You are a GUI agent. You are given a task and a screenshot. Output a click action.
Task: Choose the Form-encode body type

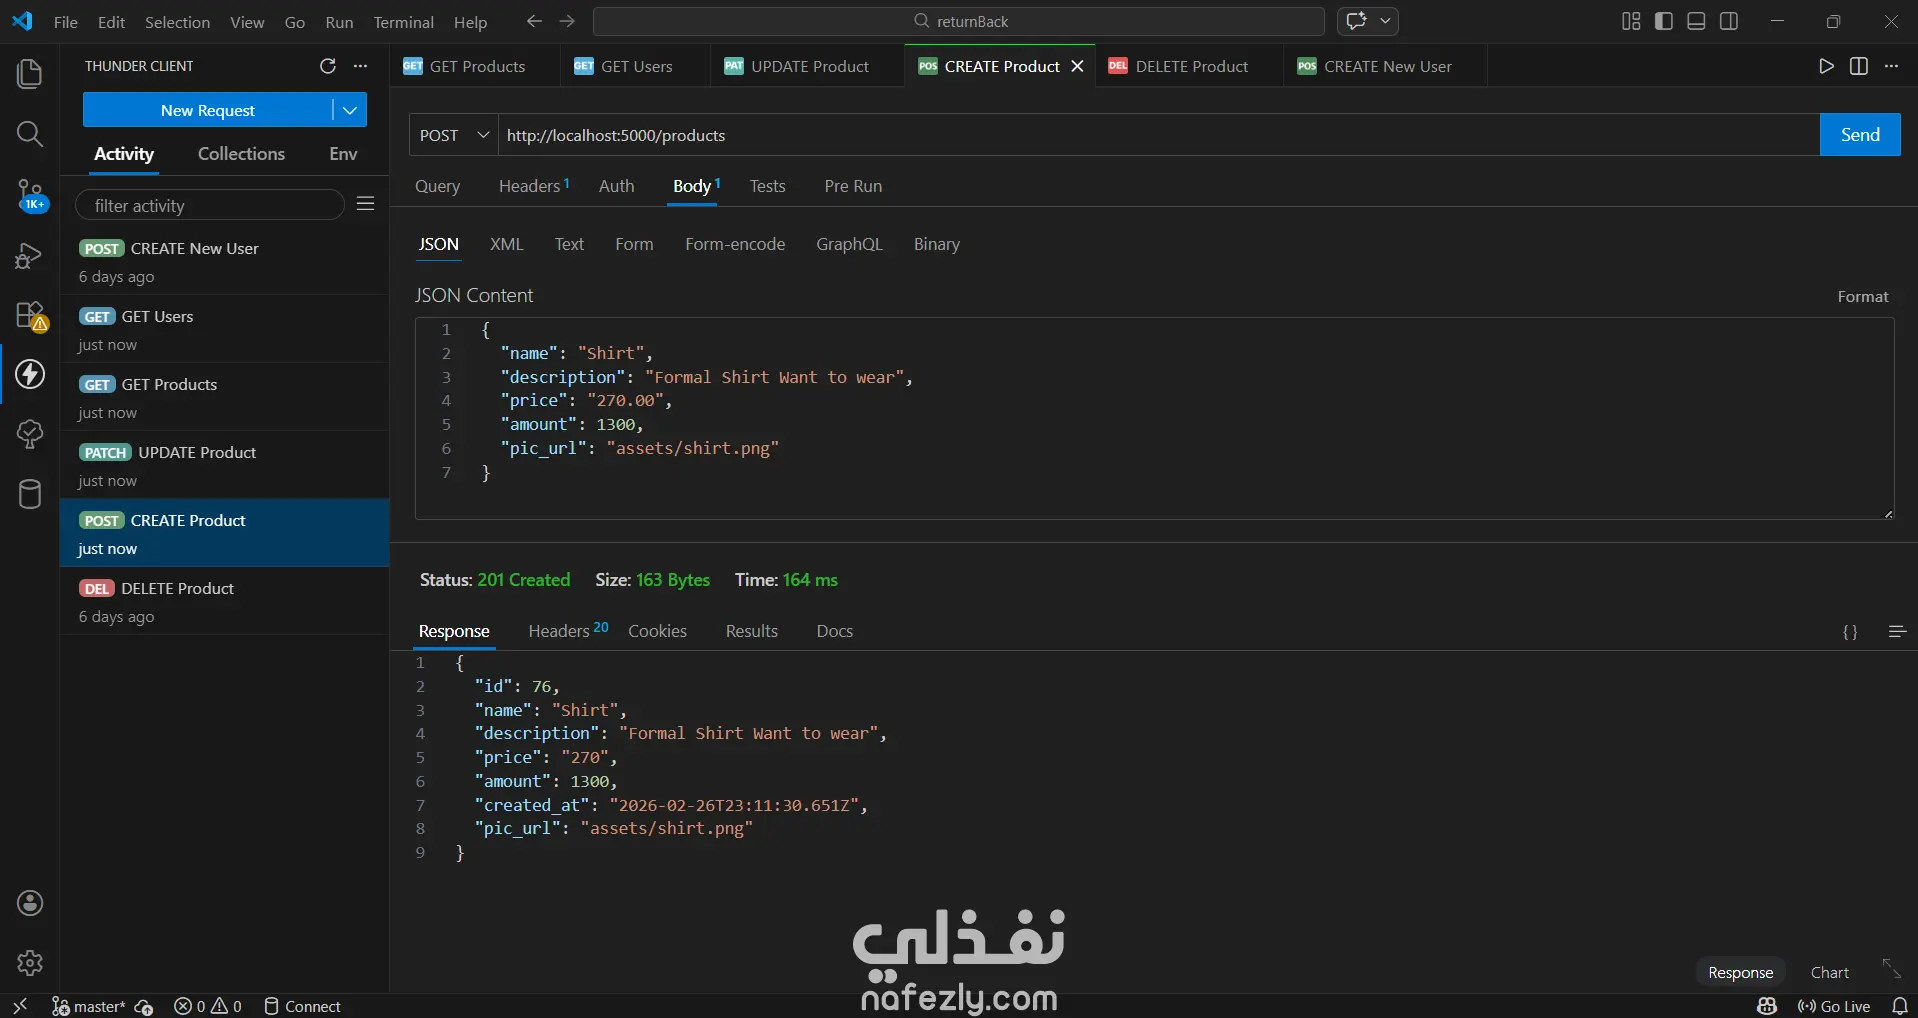(735, 244)
